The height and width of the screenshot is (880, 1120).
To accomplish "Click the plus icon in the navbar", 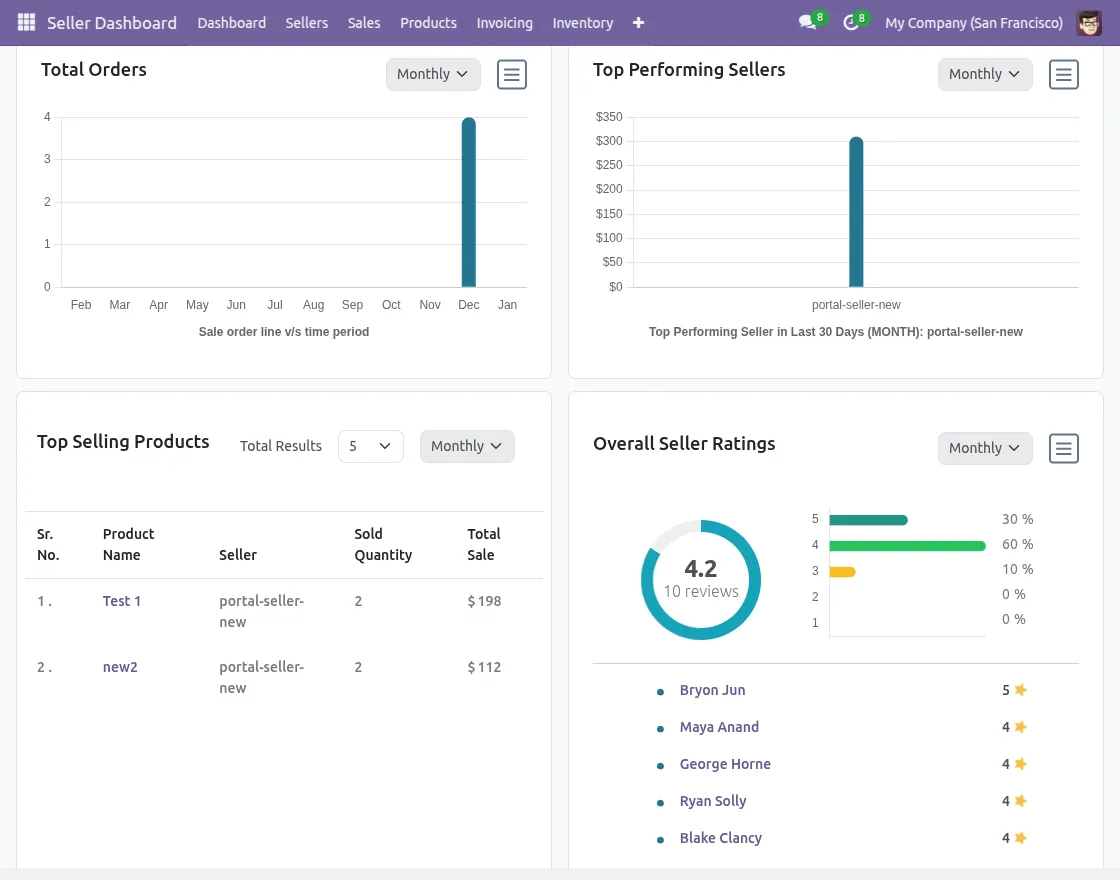I will [638, 22].
